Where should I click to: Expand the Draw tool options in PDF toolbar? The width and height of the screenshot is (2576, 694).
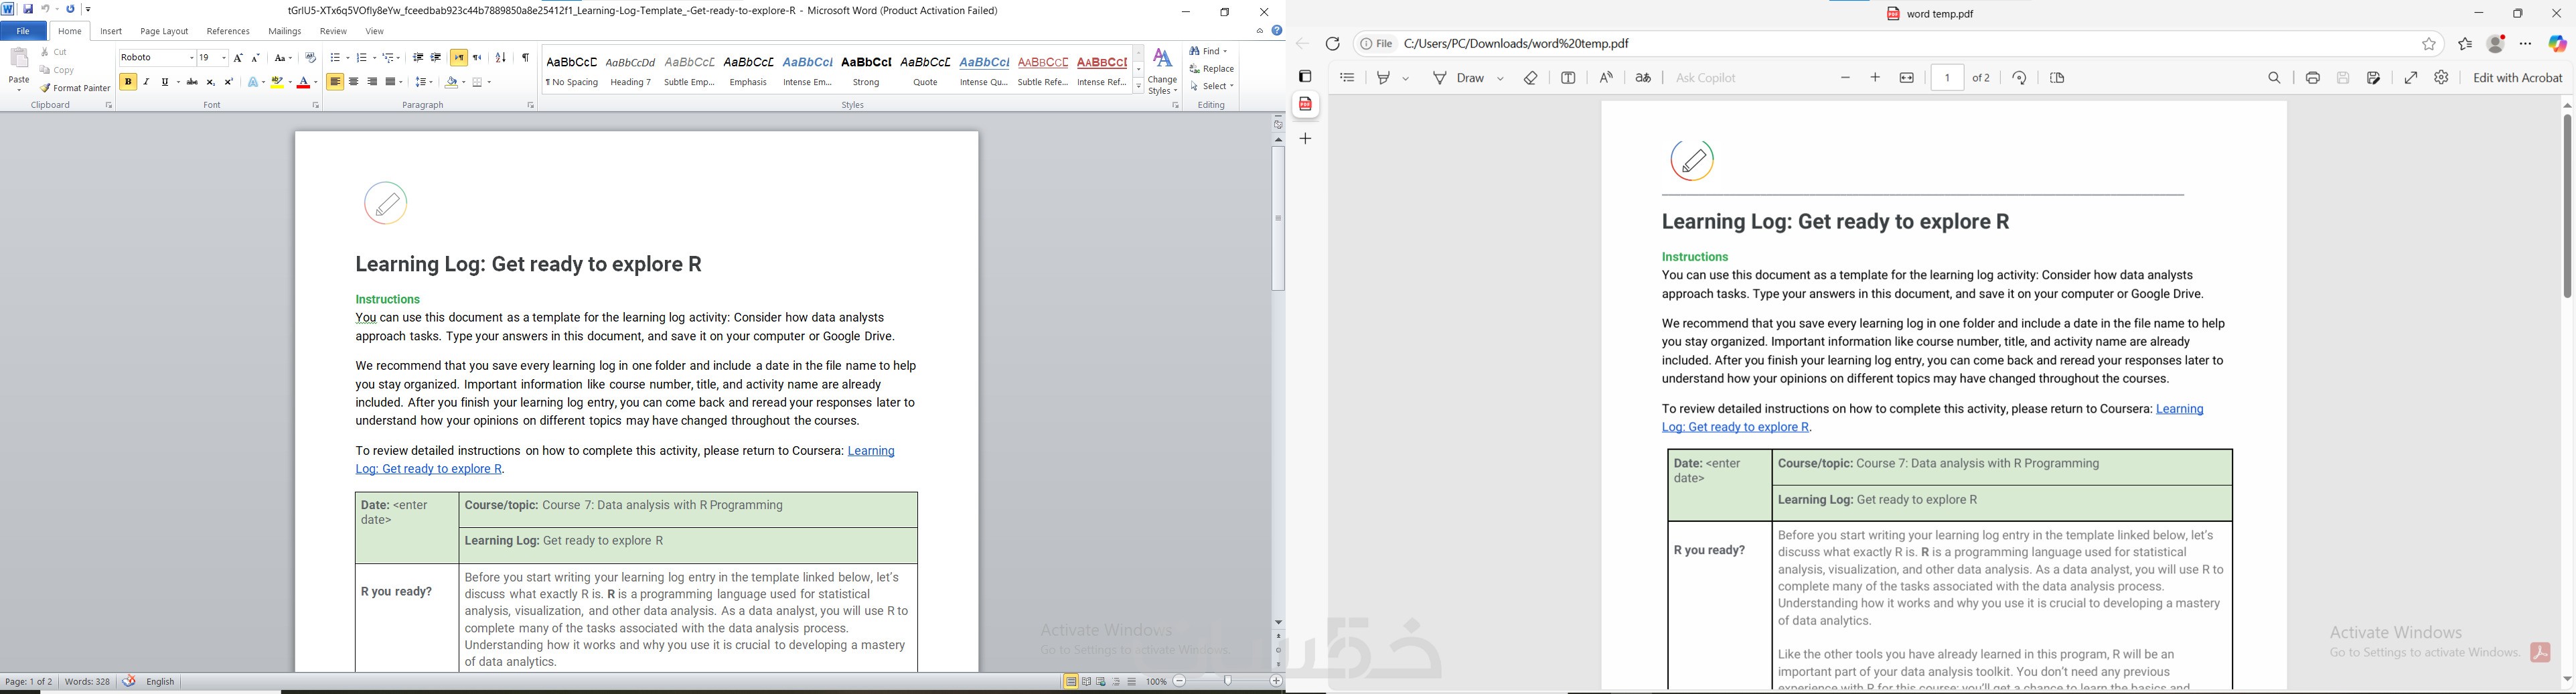1501,78
